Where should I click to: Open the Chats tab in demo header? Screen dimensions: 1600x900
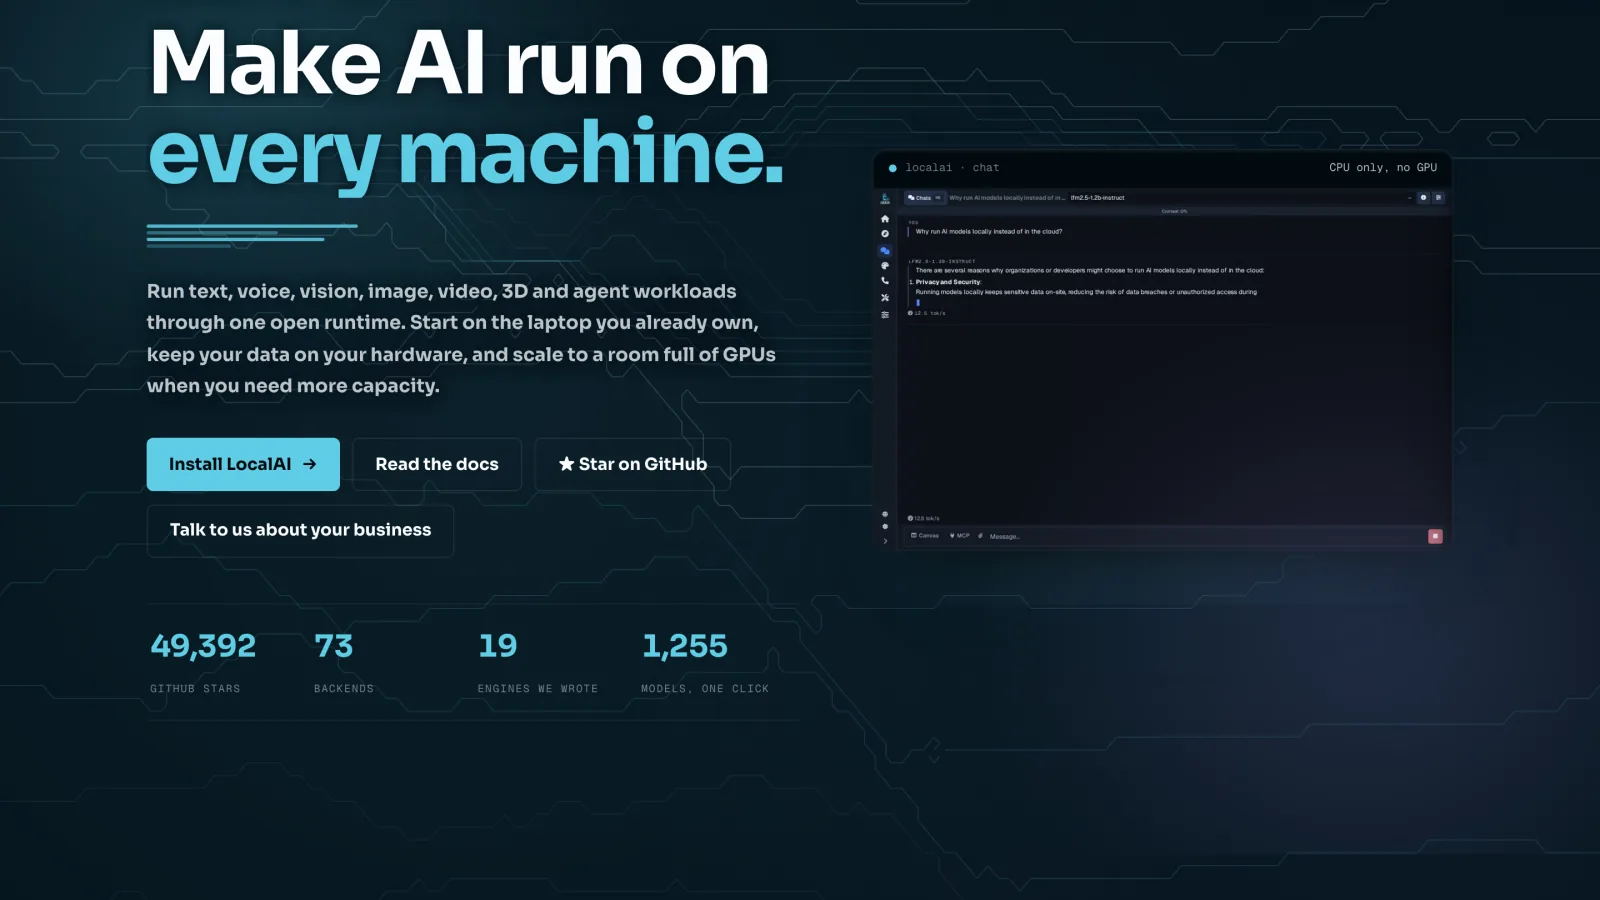(925, 198)
